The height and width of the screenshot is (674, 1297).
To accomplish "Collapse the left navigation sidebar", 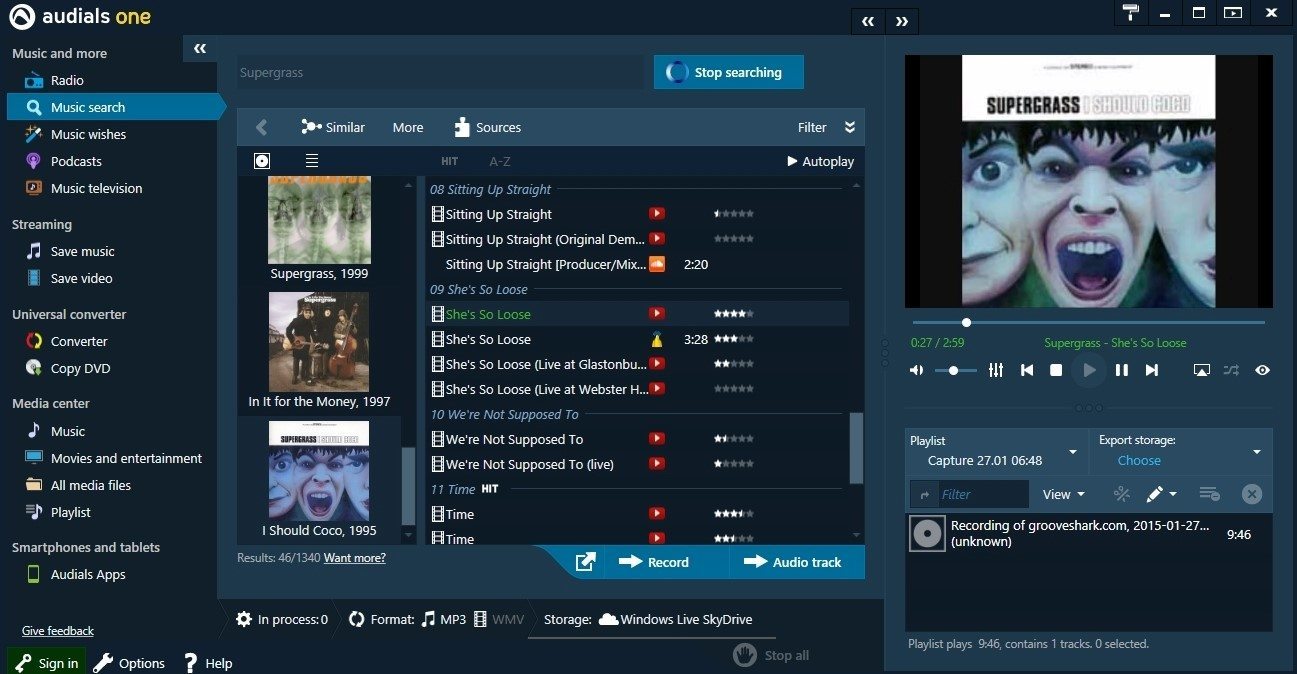I will tap(200, 48).
